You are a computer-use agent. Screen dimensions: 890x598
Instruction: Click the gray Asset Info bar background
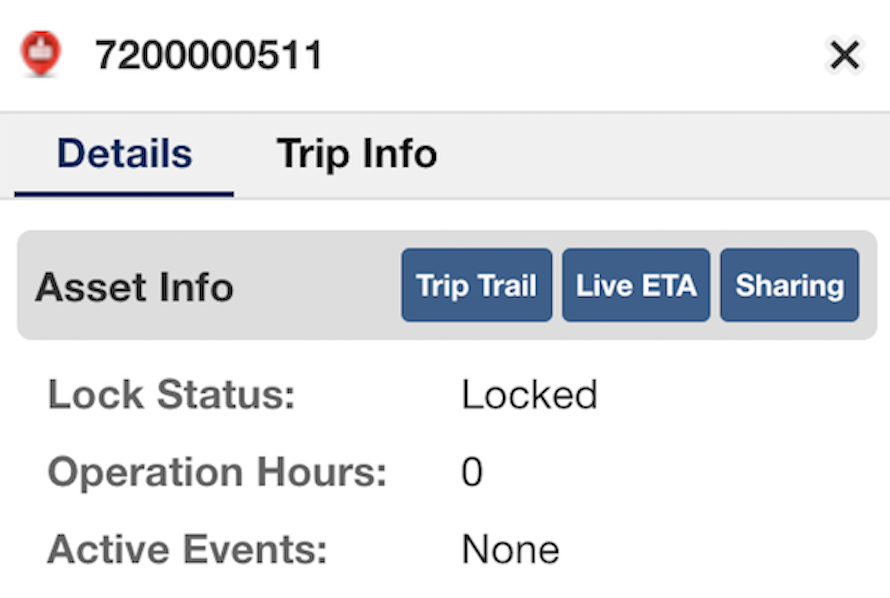pos(318,287)
